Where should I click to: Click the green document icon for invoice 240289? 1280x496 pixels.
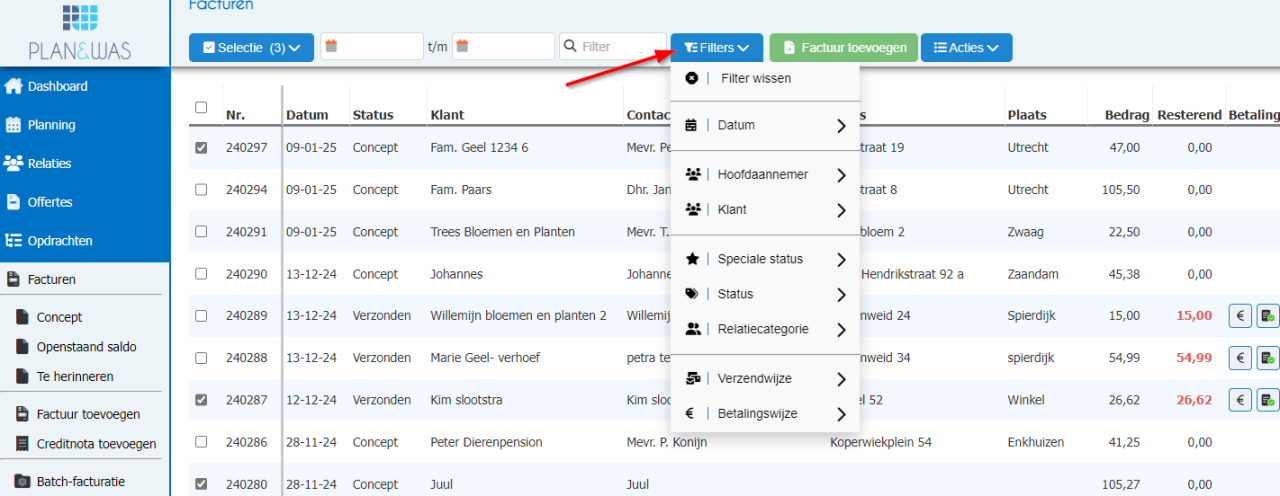click(1267, 316)
